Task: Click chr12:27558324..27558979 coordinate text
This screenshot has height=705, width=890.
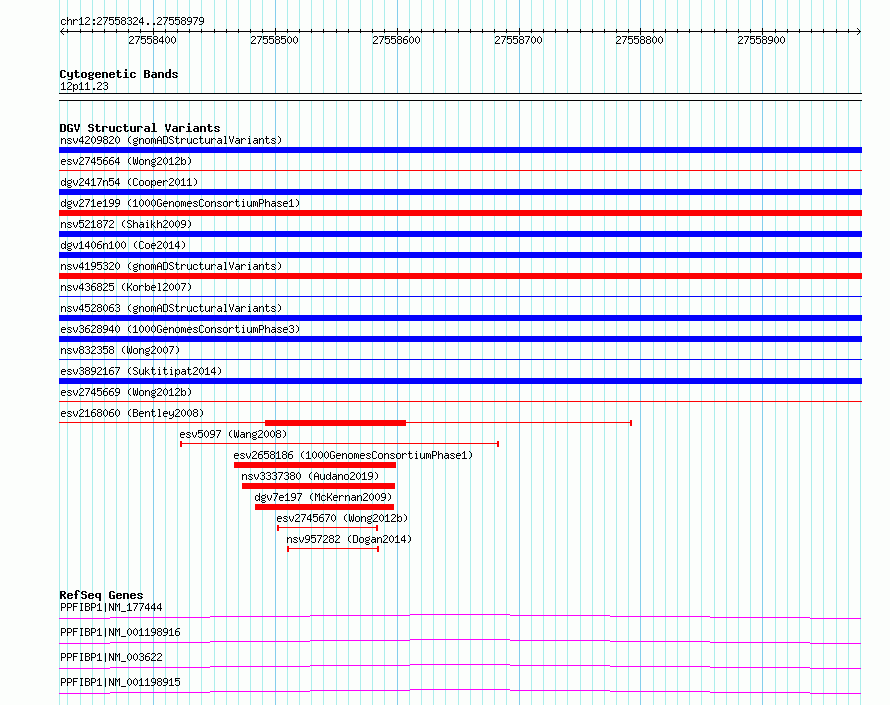Action: click(x=132, y=21)
